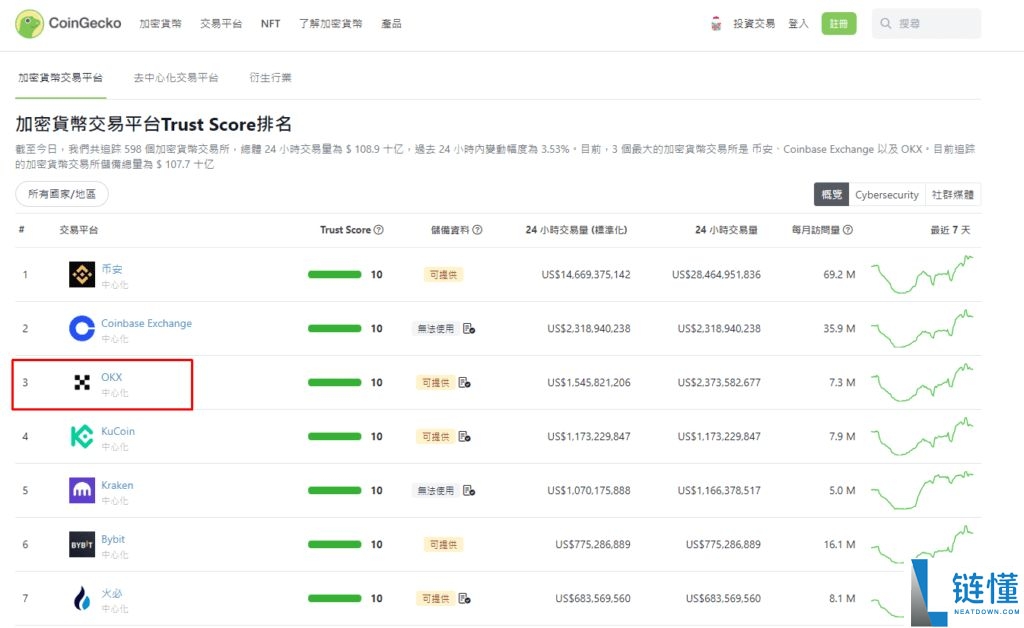Open the 了解加密貨幣 navigation menu
1024x628 pixels.
[x=330, y=24]
